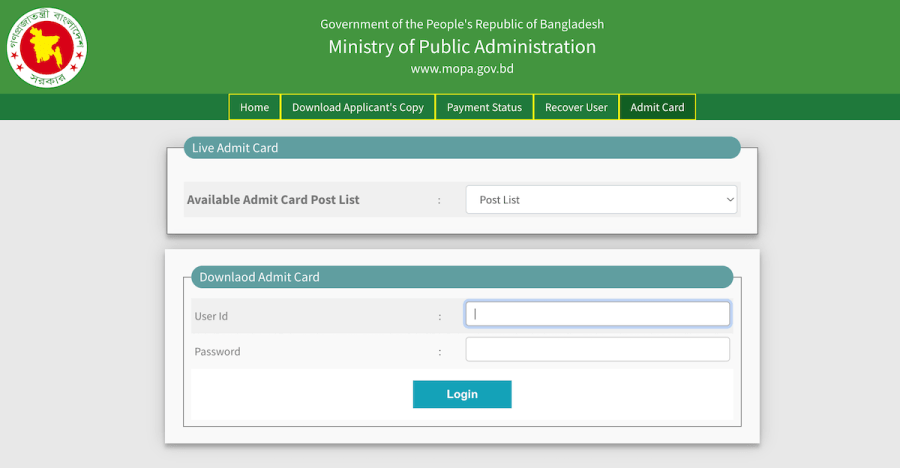The image size is (900, 468).
Task: Click the Live Admit Card section header
Action: [x=235, y=148]
